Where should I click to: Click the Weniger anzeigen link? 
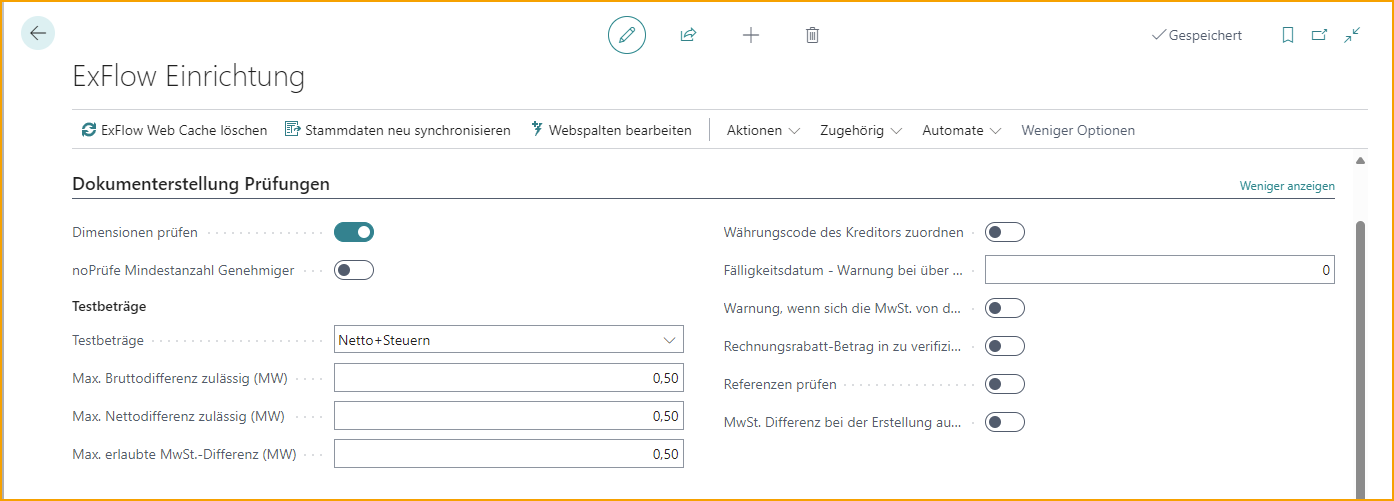pyautogui.click(x=1287, y=186)
